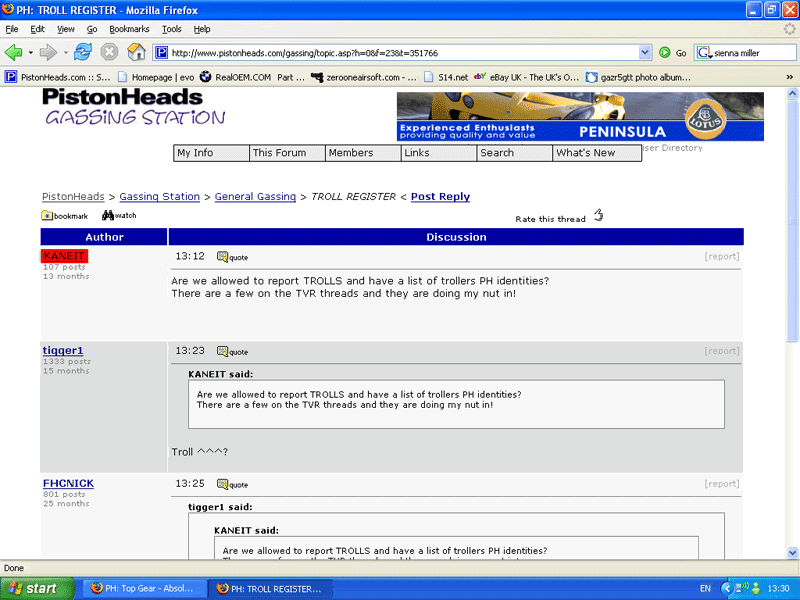Click the Home icon in toolbar

coord(136,52)
